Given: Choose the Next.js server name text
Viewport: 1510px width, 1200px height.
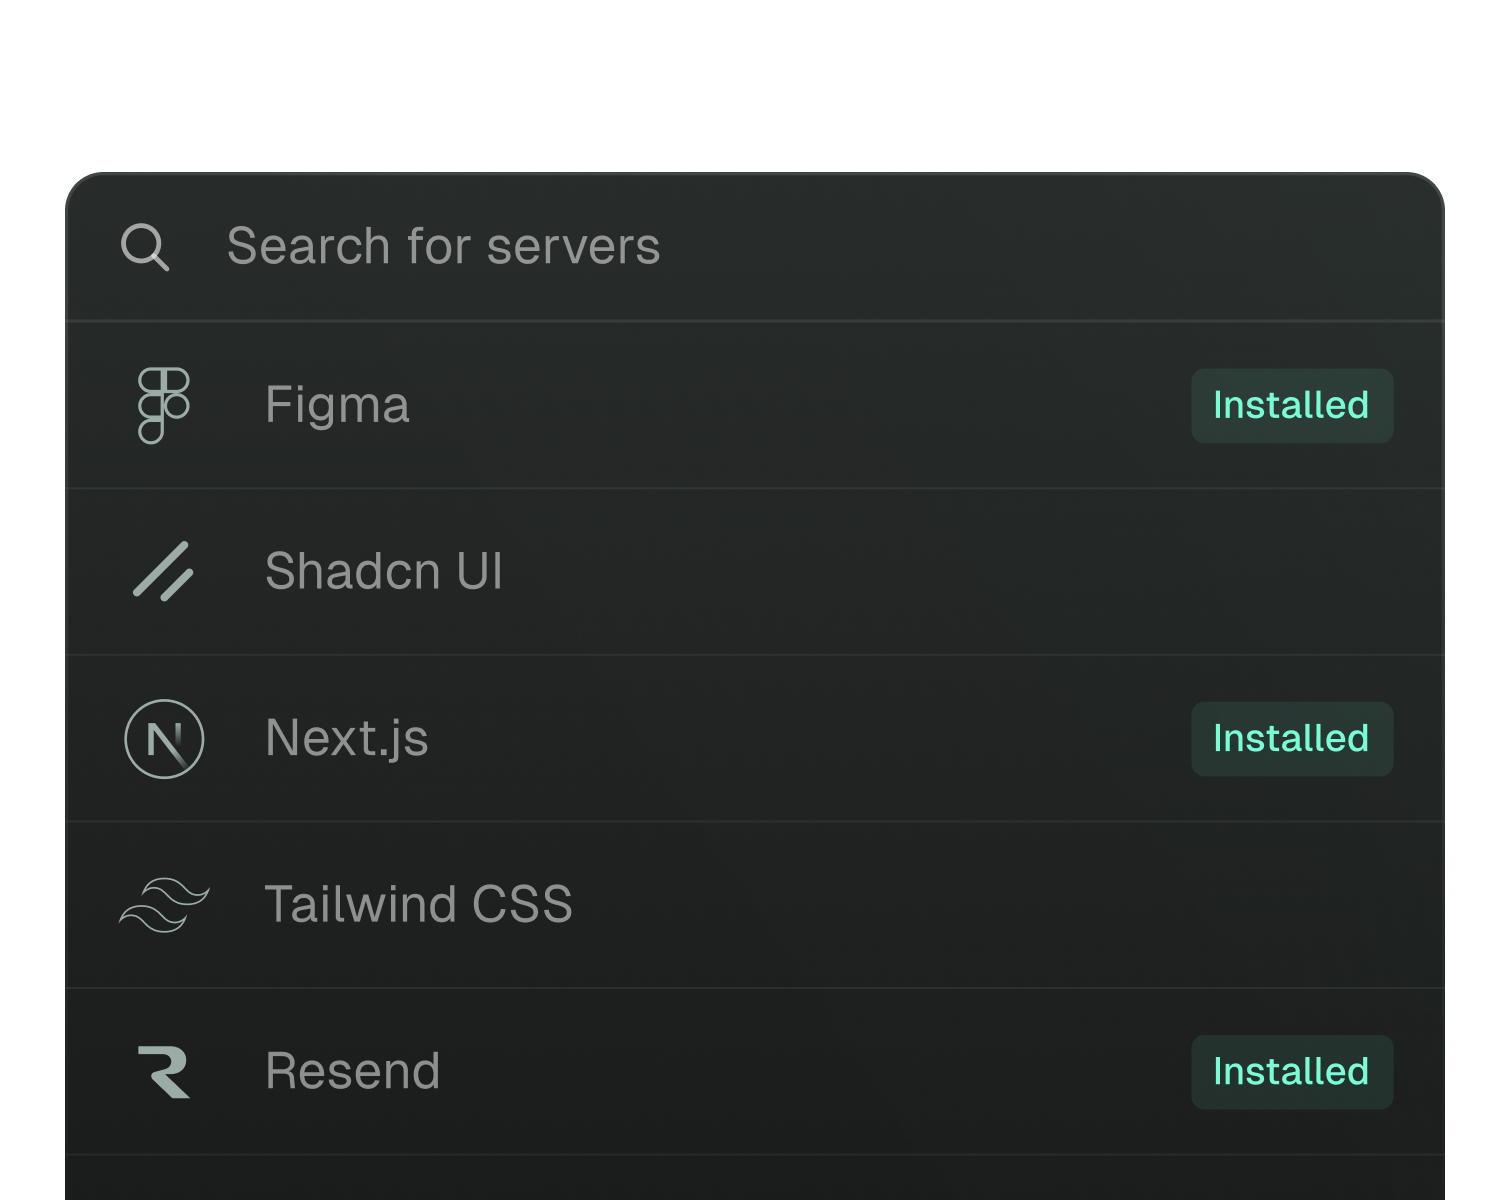Looking at the screenshot, I should click(346, 738).
